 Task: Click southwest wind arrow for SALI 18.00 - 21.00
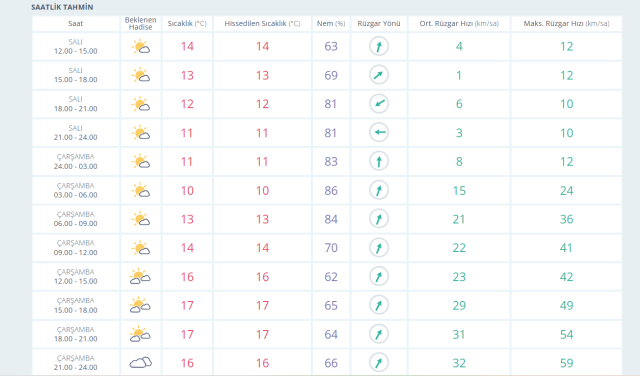tap(379, 104)
